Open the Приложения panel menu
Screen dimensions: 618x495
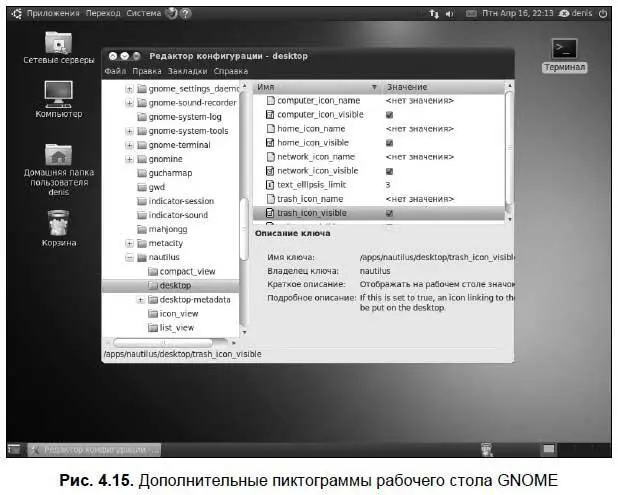[x=53, y=13]
